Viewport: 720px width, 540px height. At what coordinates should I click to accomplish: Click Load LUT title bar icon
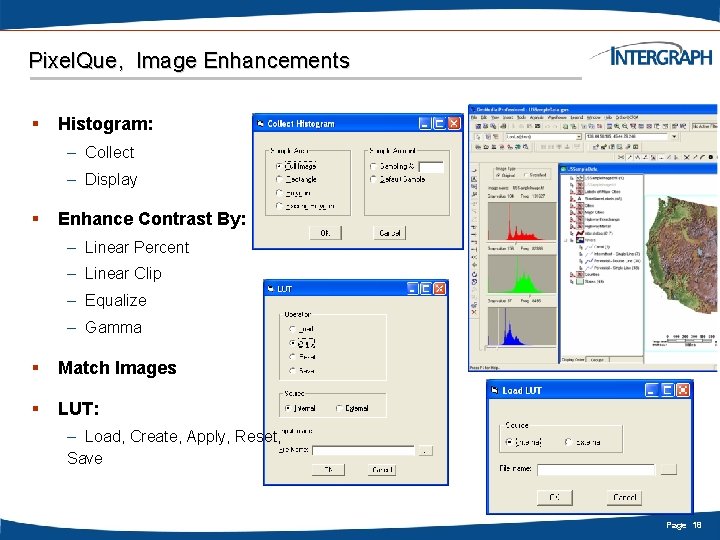495,390
